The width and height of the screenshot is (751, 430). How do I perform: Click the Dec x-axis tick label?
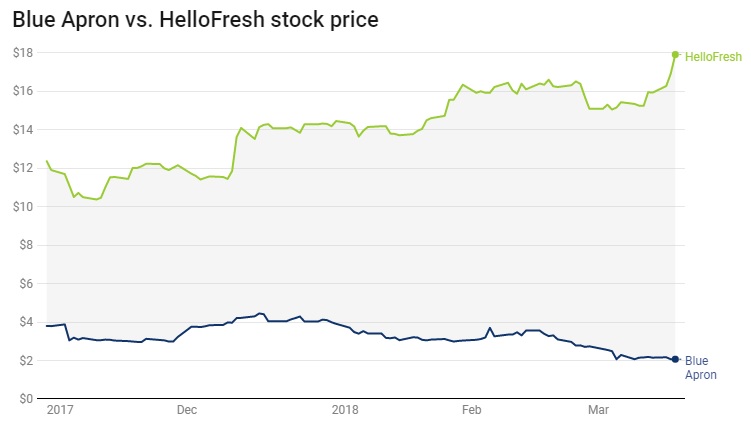click(187, 410)
